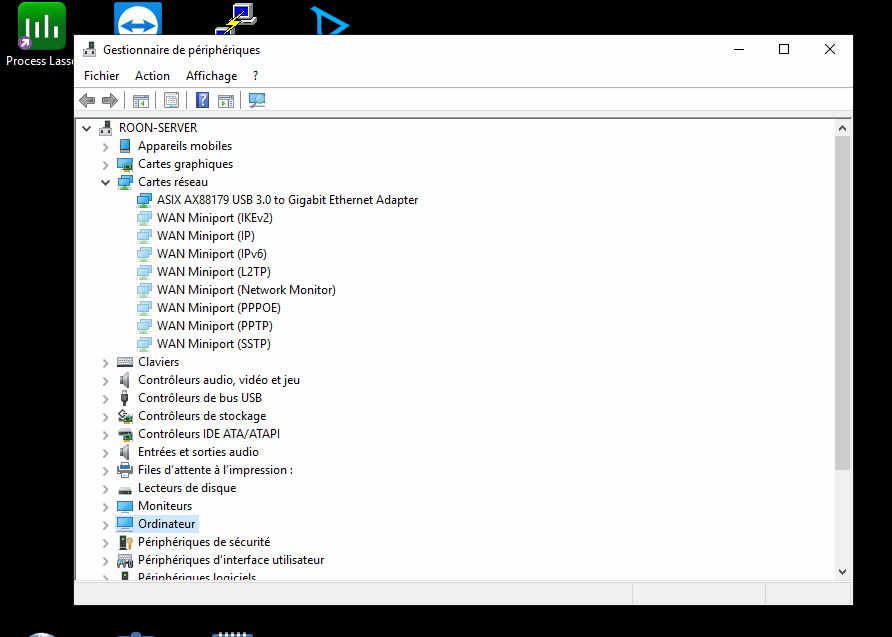The width and height of the screenshot is (892, 637).
Task: Expand Périphériques de sécurité chevron
Action: click(105, 543)
